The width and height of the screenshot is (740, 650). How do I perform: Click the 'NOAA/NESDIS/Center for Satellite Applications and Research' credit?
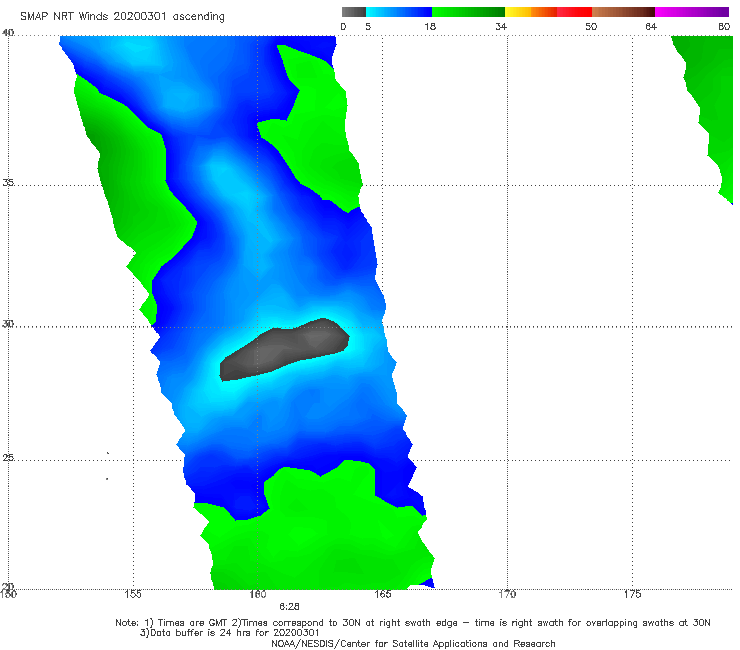tap(413, 644)
